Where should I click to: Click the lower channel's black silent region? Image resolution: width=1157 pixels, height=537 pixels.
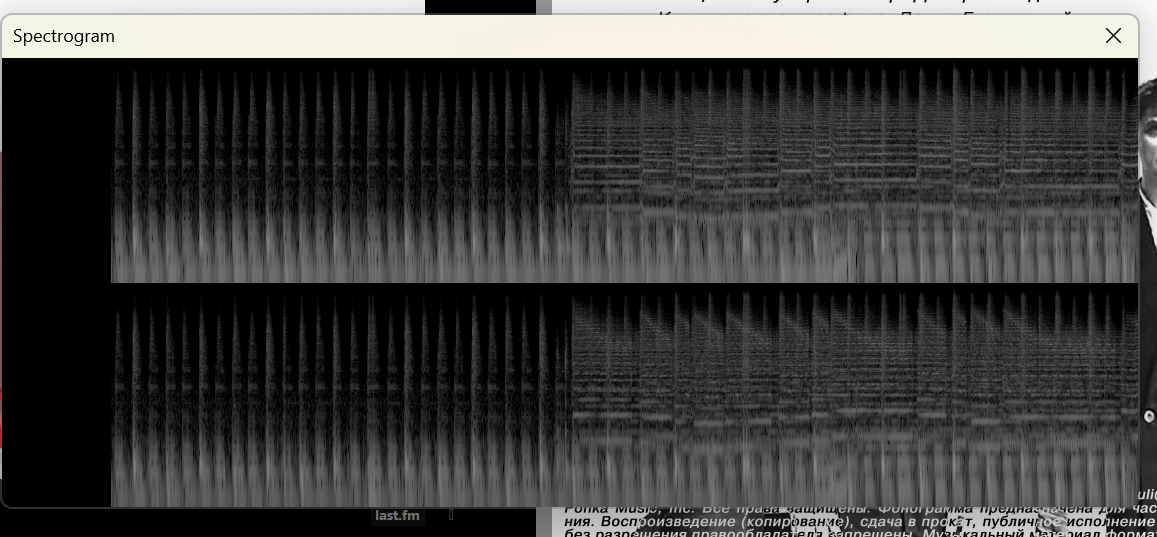tap(56, 395)
